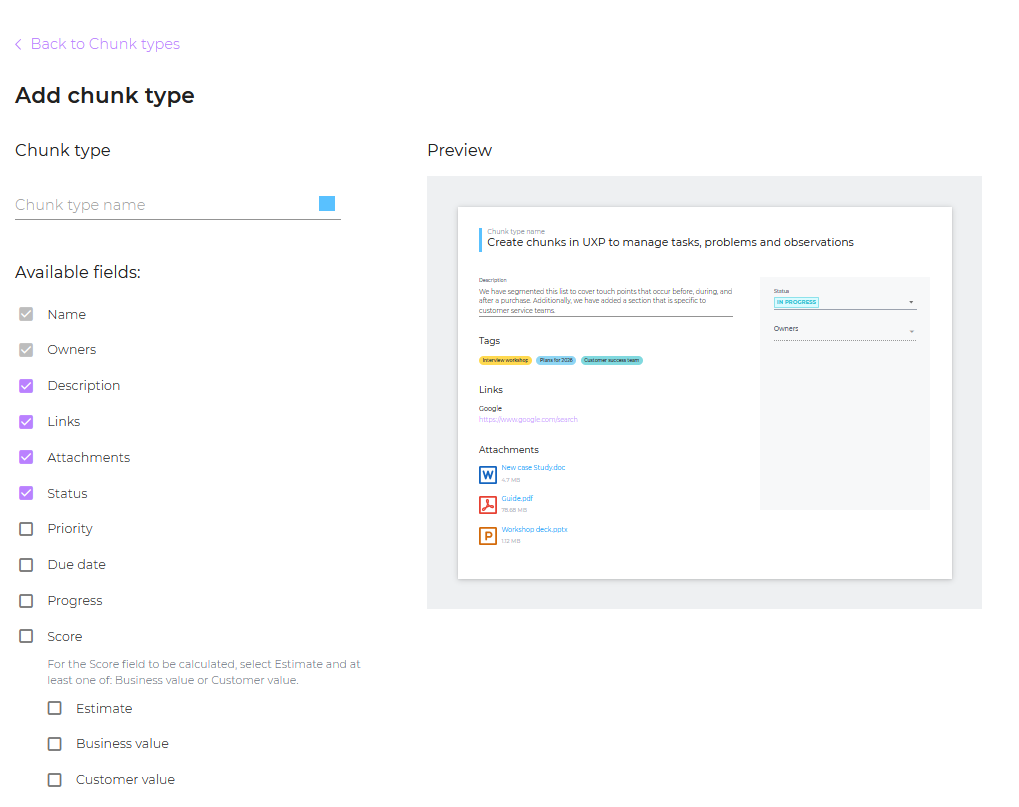This screenshot has width=1019, height=807.
Task: Click the Priority field label
Action: 70,529
